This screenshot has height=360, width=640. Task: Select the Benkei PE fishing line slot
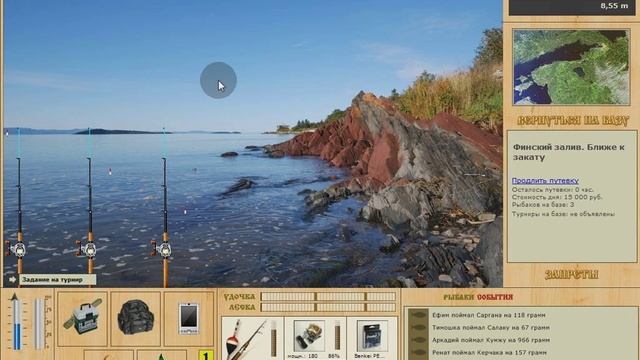[x=372, y=339]
